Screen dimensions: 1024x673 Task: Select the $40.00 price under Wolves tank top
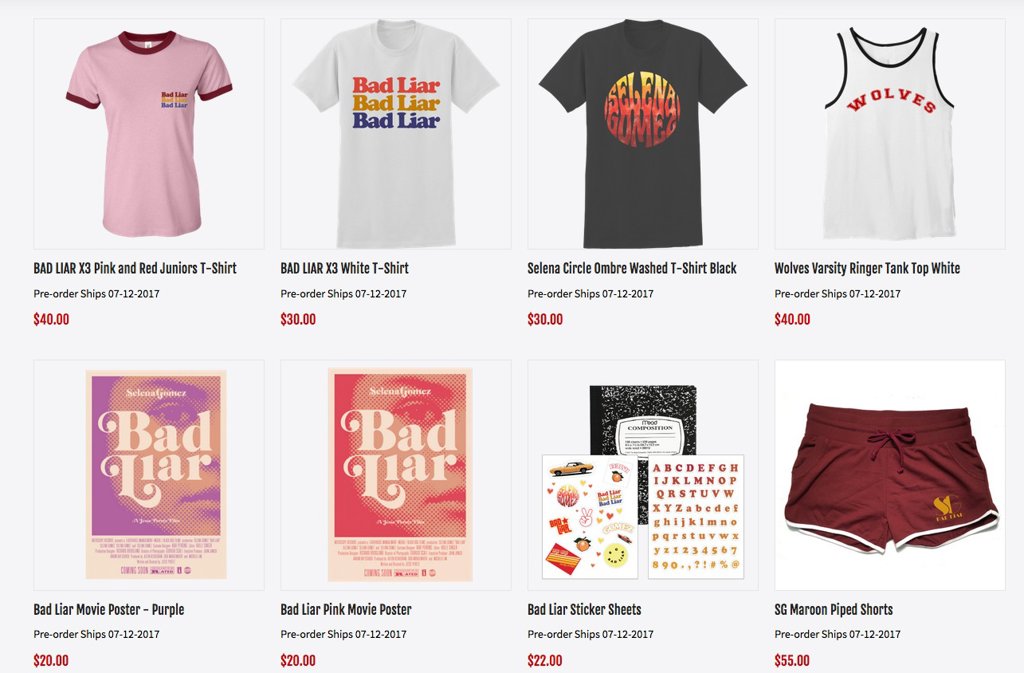(x=792, y=319)
